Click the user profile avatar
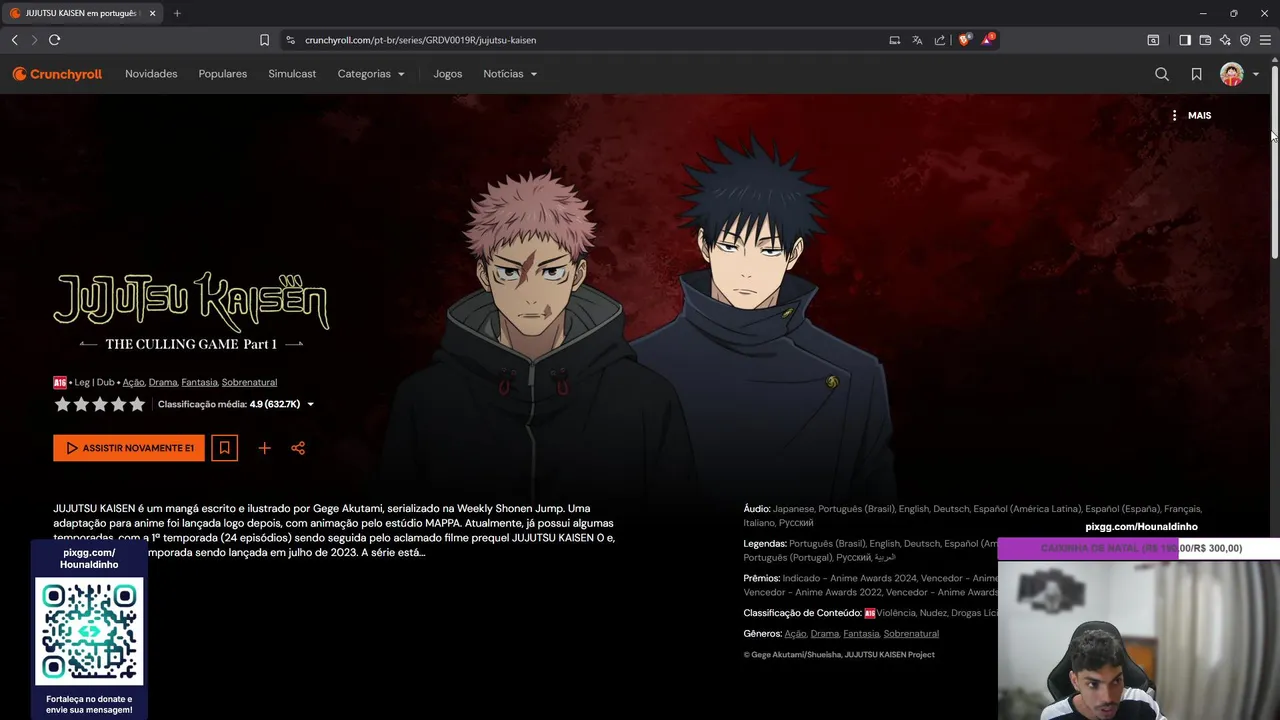1280x720 pixels. [x=1231, y=74]
